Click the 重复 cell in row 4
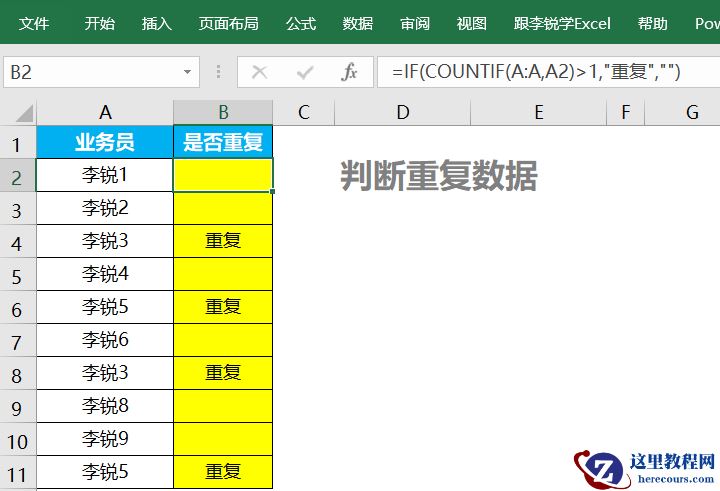 tap(223, 241)
